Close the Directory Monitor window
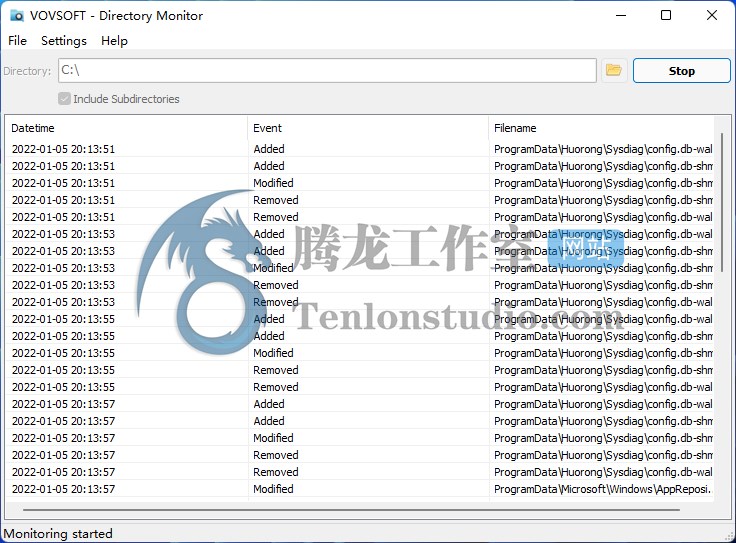The width and height of the screenshot is (736, 543). (712, 15)
